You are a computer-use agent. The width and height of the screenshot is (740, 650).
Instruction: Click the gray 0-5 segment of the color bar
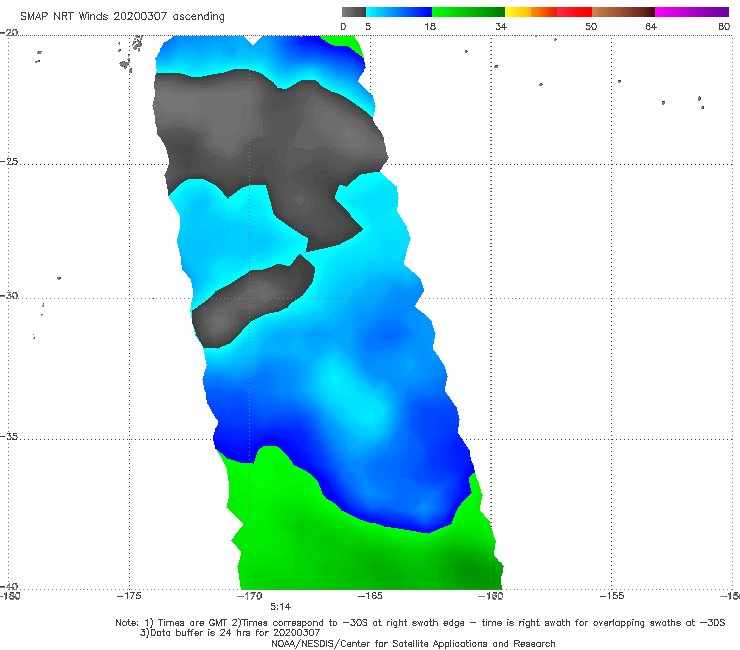[x=354, y=12]
